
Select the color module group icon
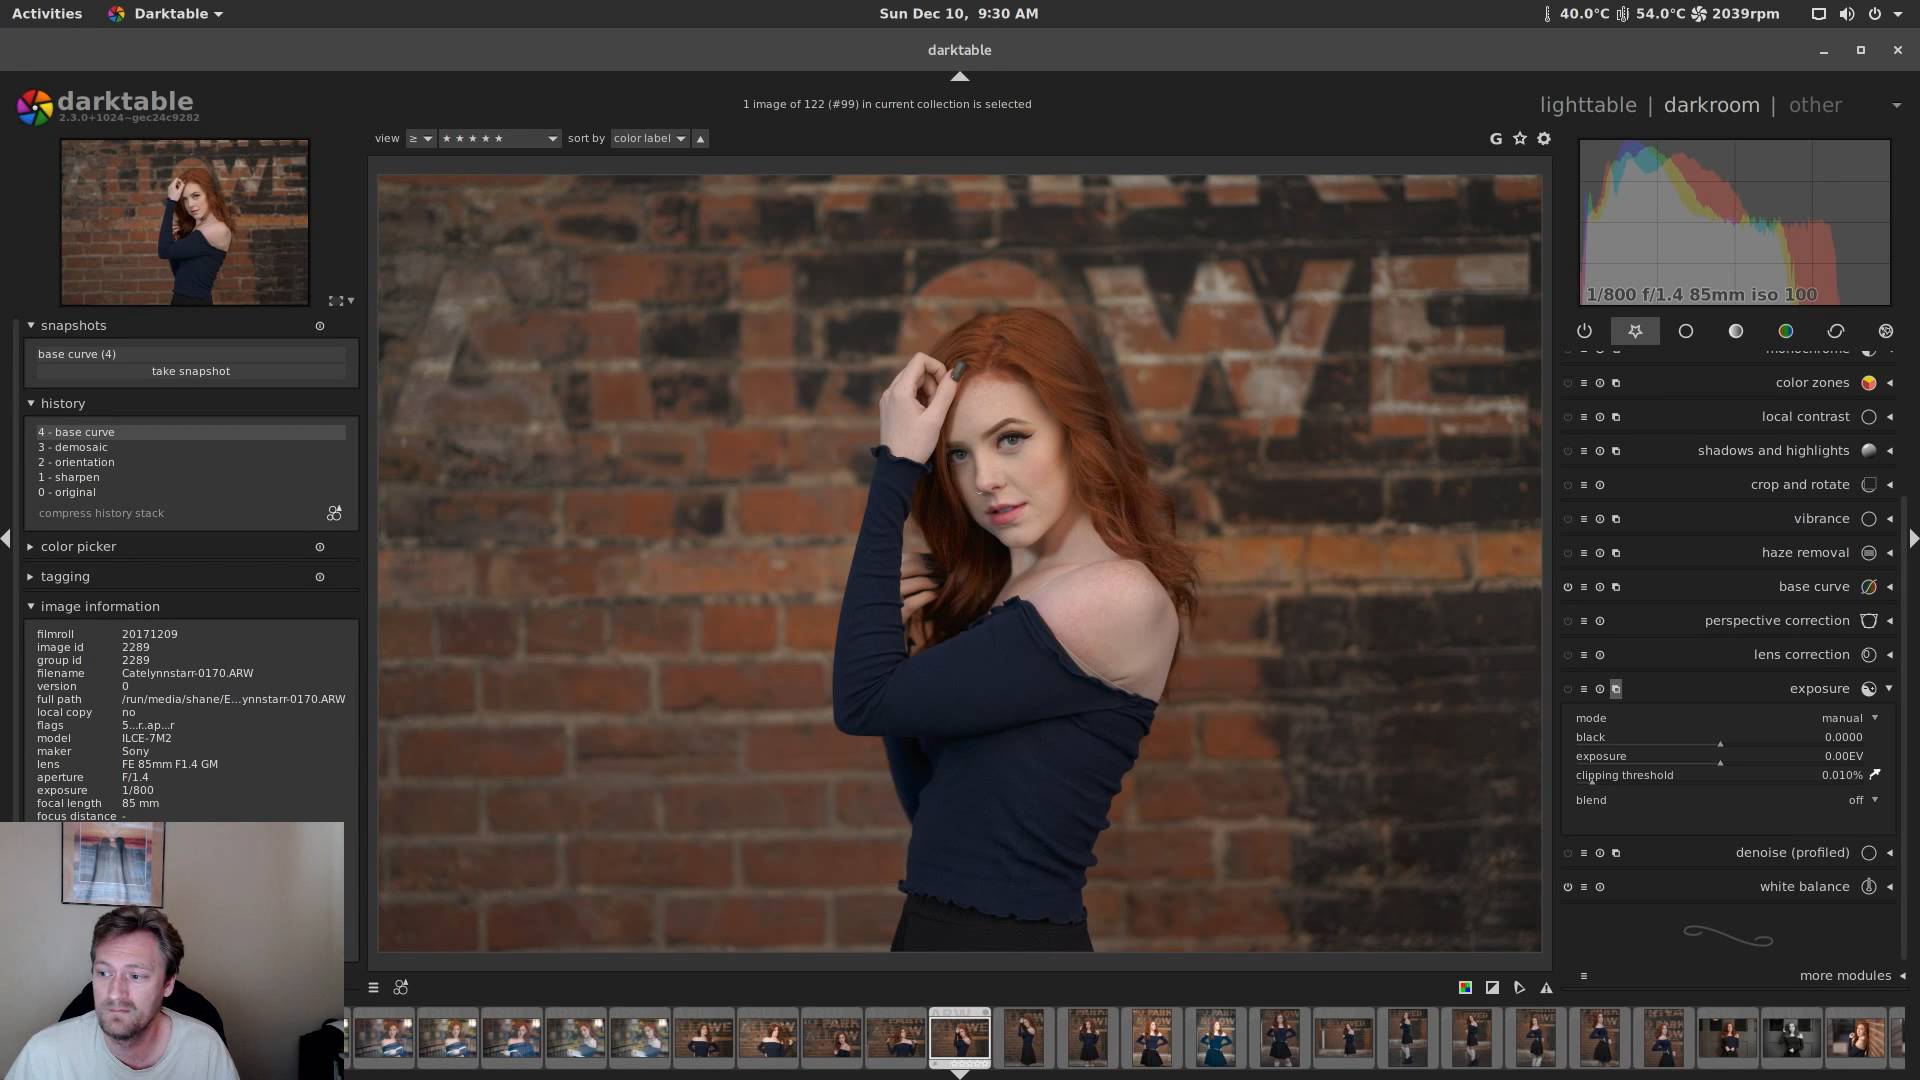[x=1785, y=331]
